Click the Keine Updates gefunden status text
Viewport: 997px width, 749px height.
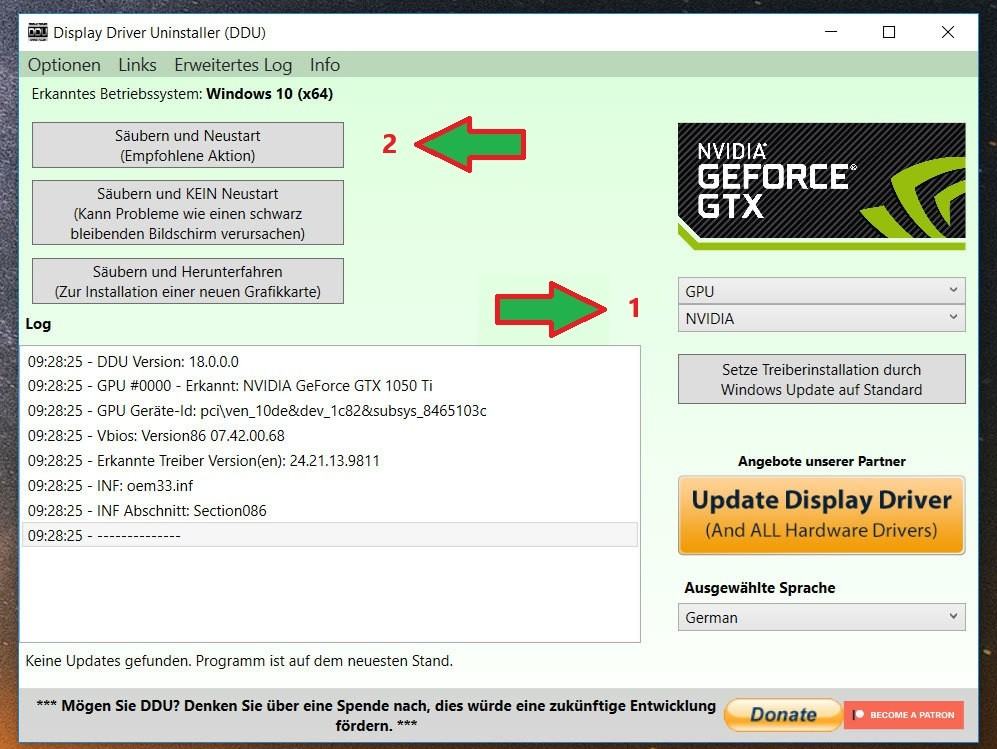pyautogui.click(x=239, y=661)
